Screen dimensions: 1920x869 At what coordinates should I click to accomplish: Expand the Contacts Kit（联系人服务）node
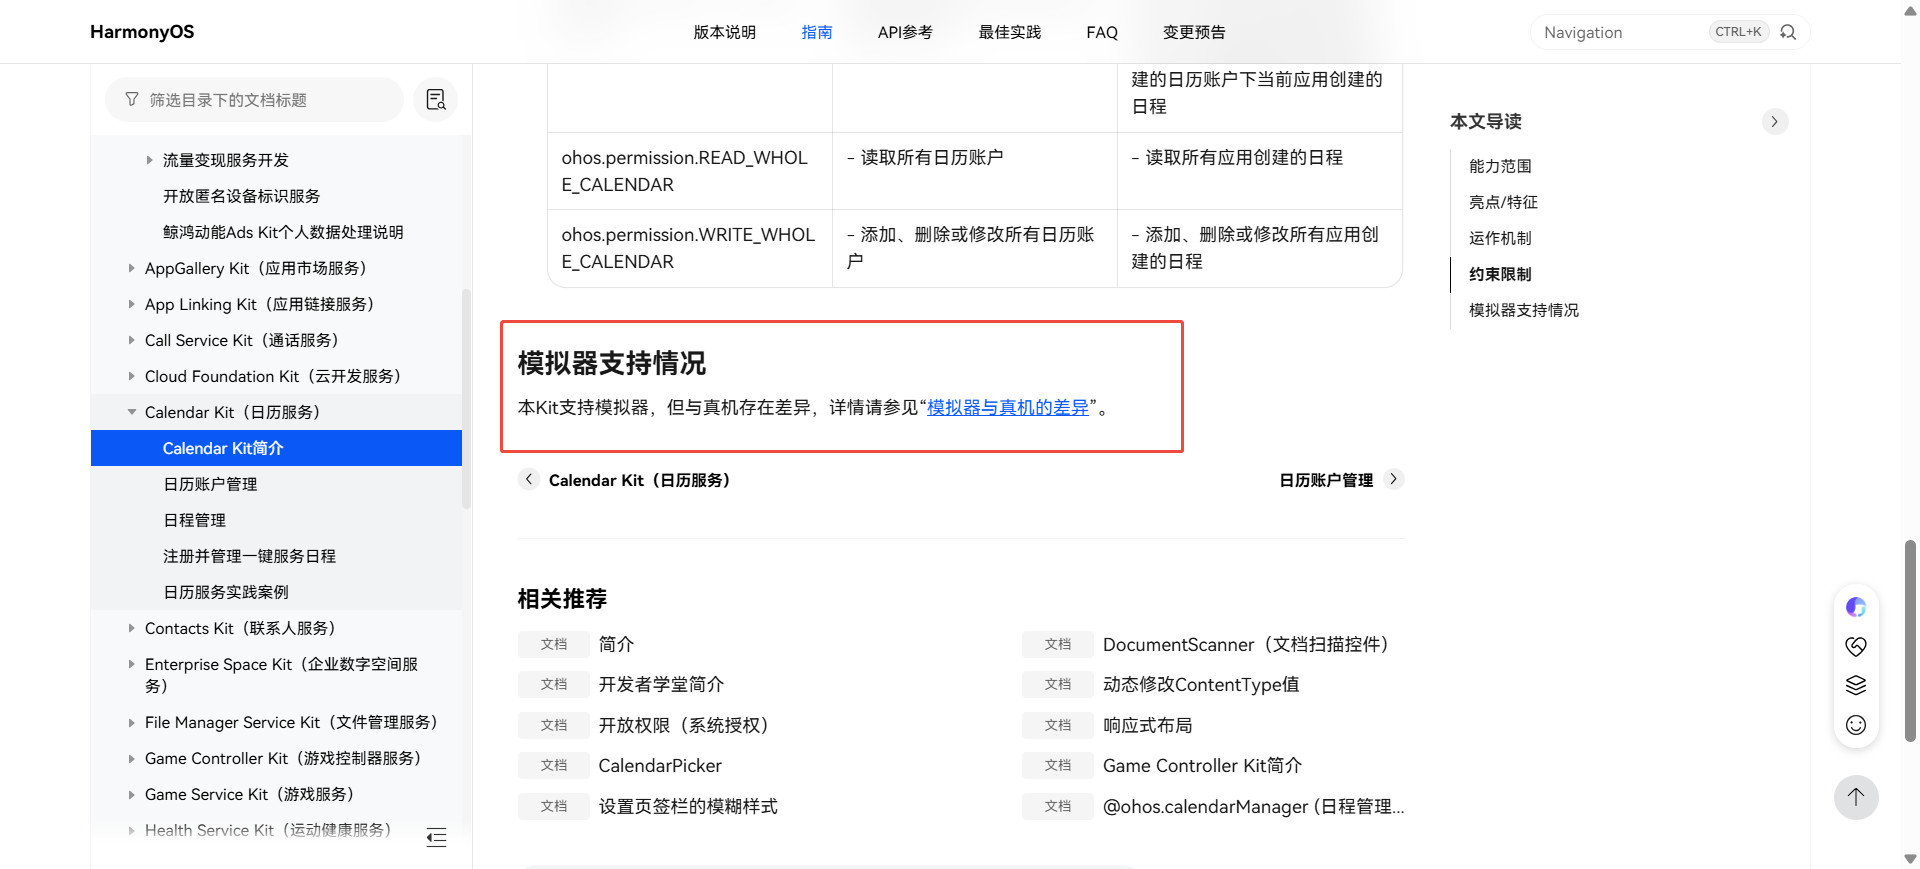click(x=132, y=628)
